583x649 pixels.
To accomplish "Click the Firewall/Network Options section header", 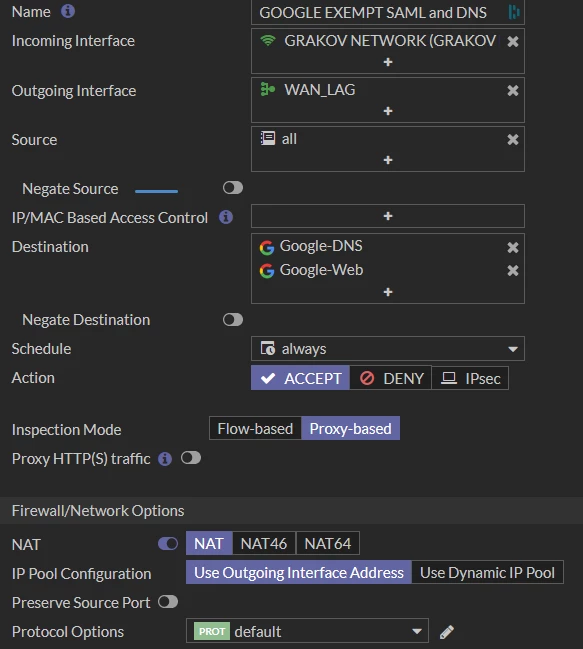I will coord(98,511).
